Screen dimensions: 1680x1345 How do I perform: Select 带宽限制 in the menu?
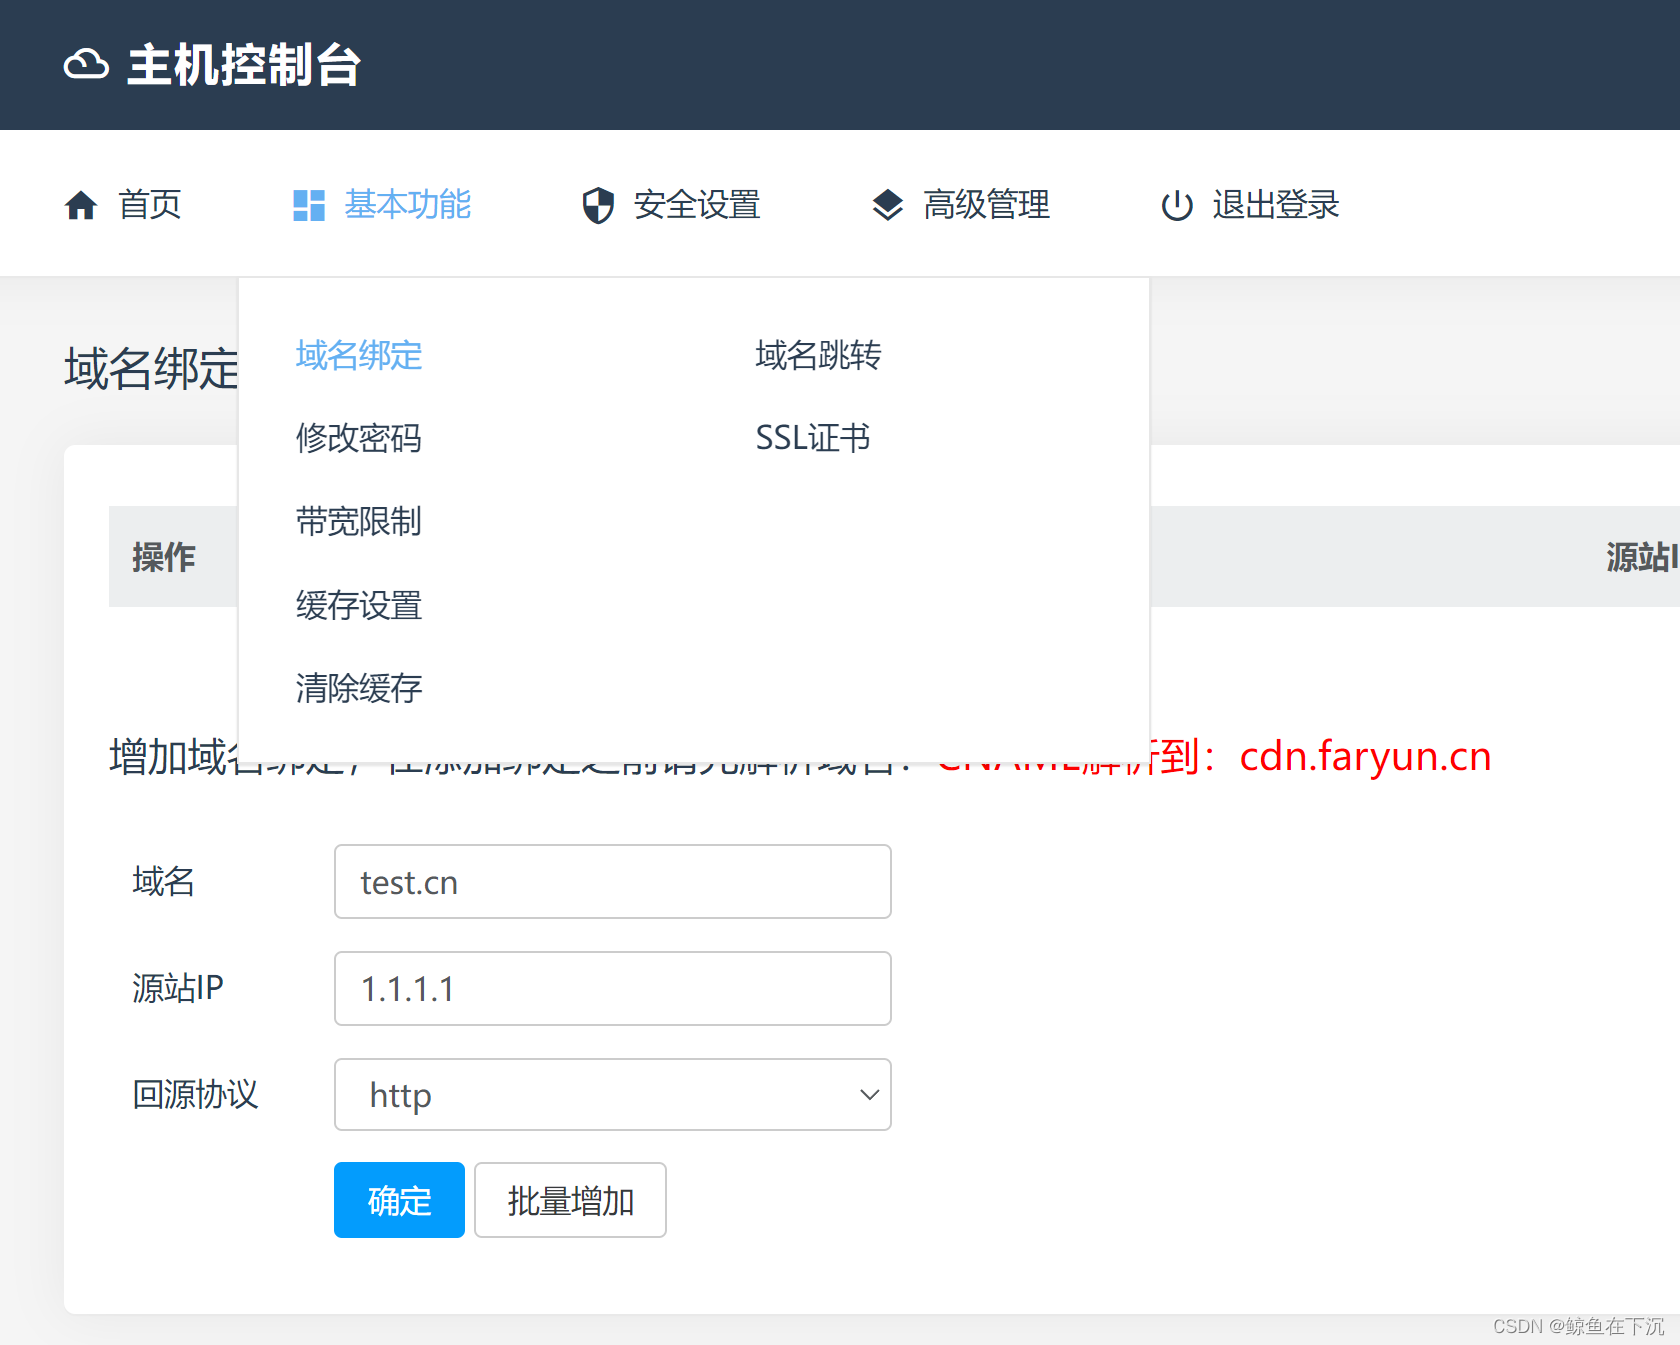(x=358, y=521)
